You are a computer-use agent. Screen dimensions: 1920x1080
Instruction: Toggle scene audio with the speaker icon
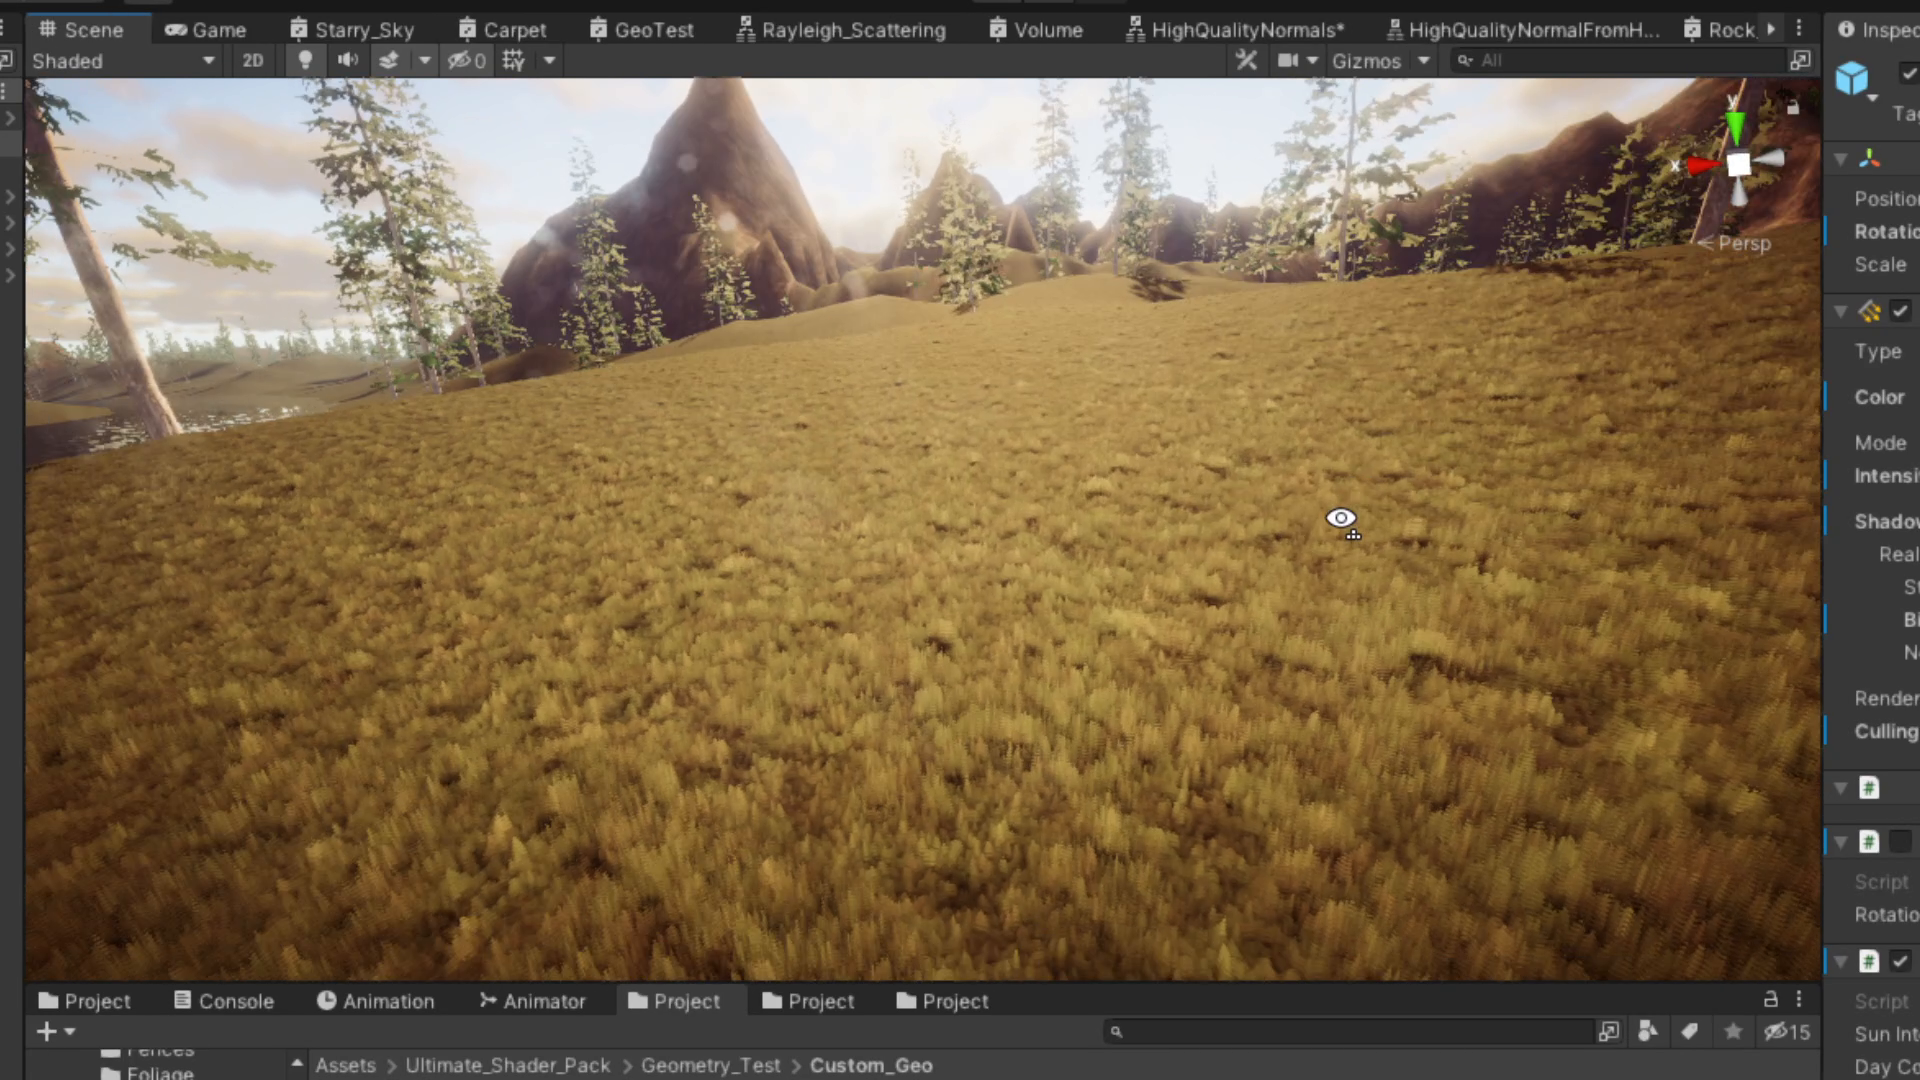pos(347,60)
